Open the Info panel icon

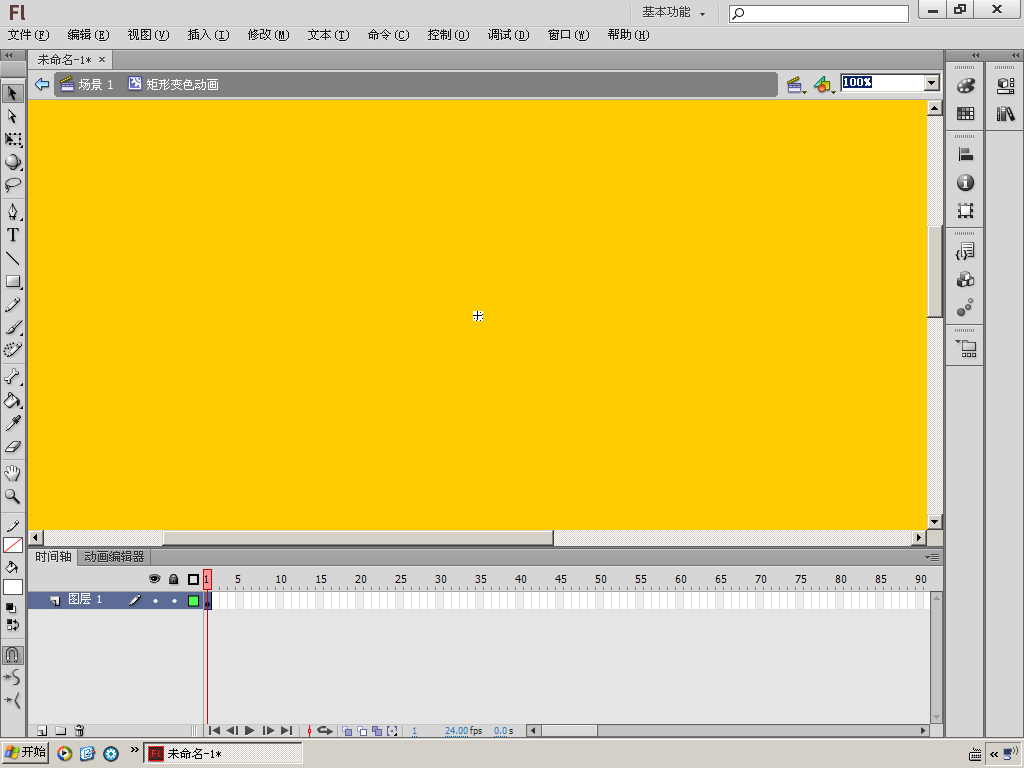tap(965, 183)
